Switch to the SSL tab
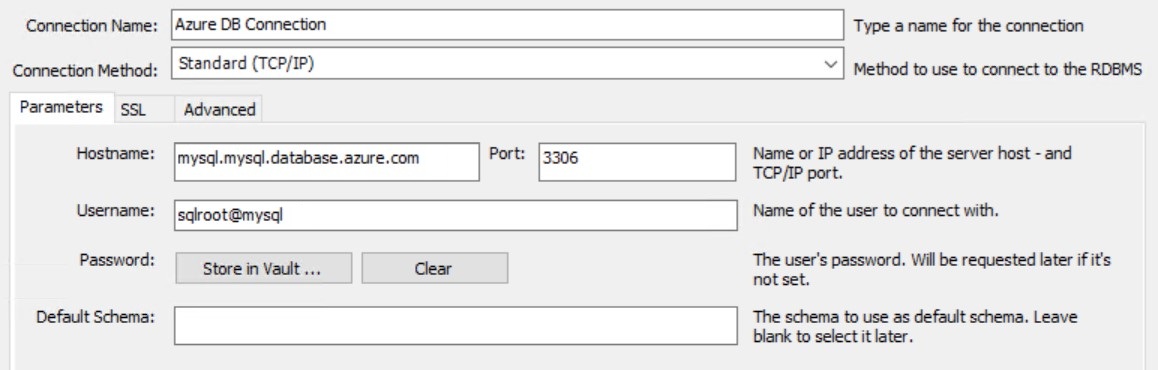Image resolution: width=1158 pixels, height=370 pixels. coord(133,109)
